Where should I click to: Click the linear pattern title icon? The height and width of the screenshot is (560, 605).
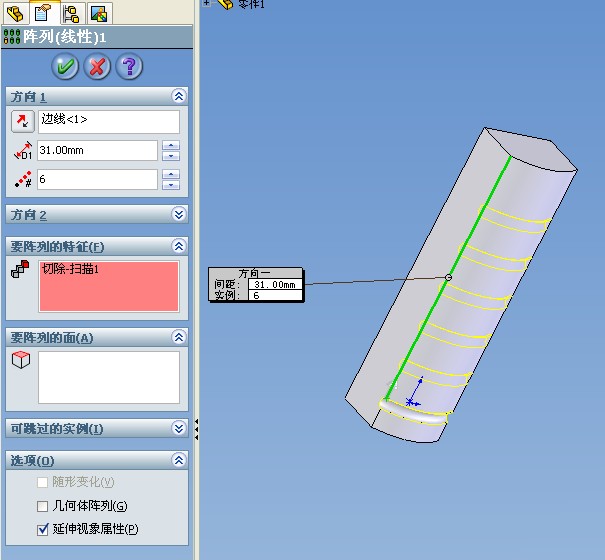coord(12,37)
